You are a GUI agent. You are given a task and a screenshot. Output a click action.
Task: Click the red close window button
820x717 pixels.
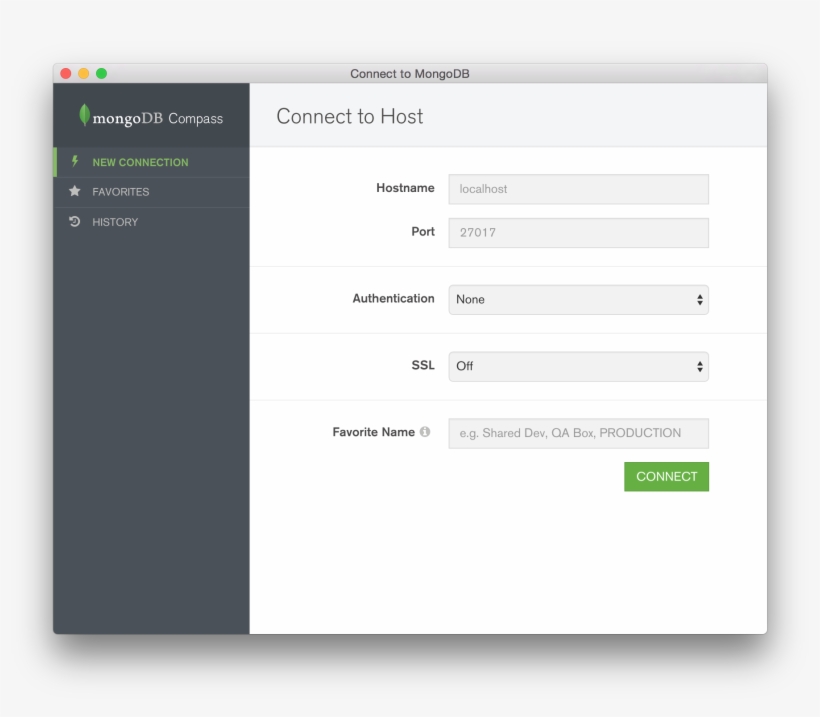(x=66, y=73)
